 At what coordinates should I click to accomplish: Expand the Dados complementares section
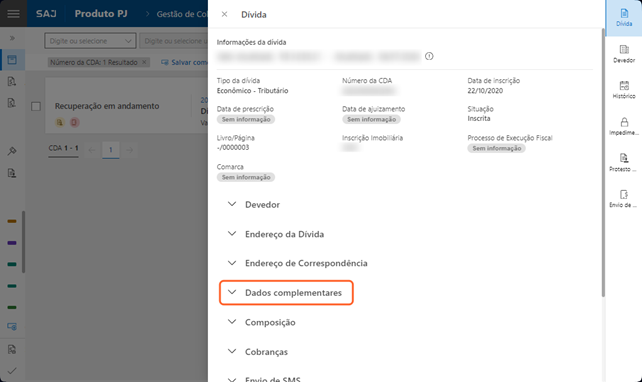coord(286,293)
